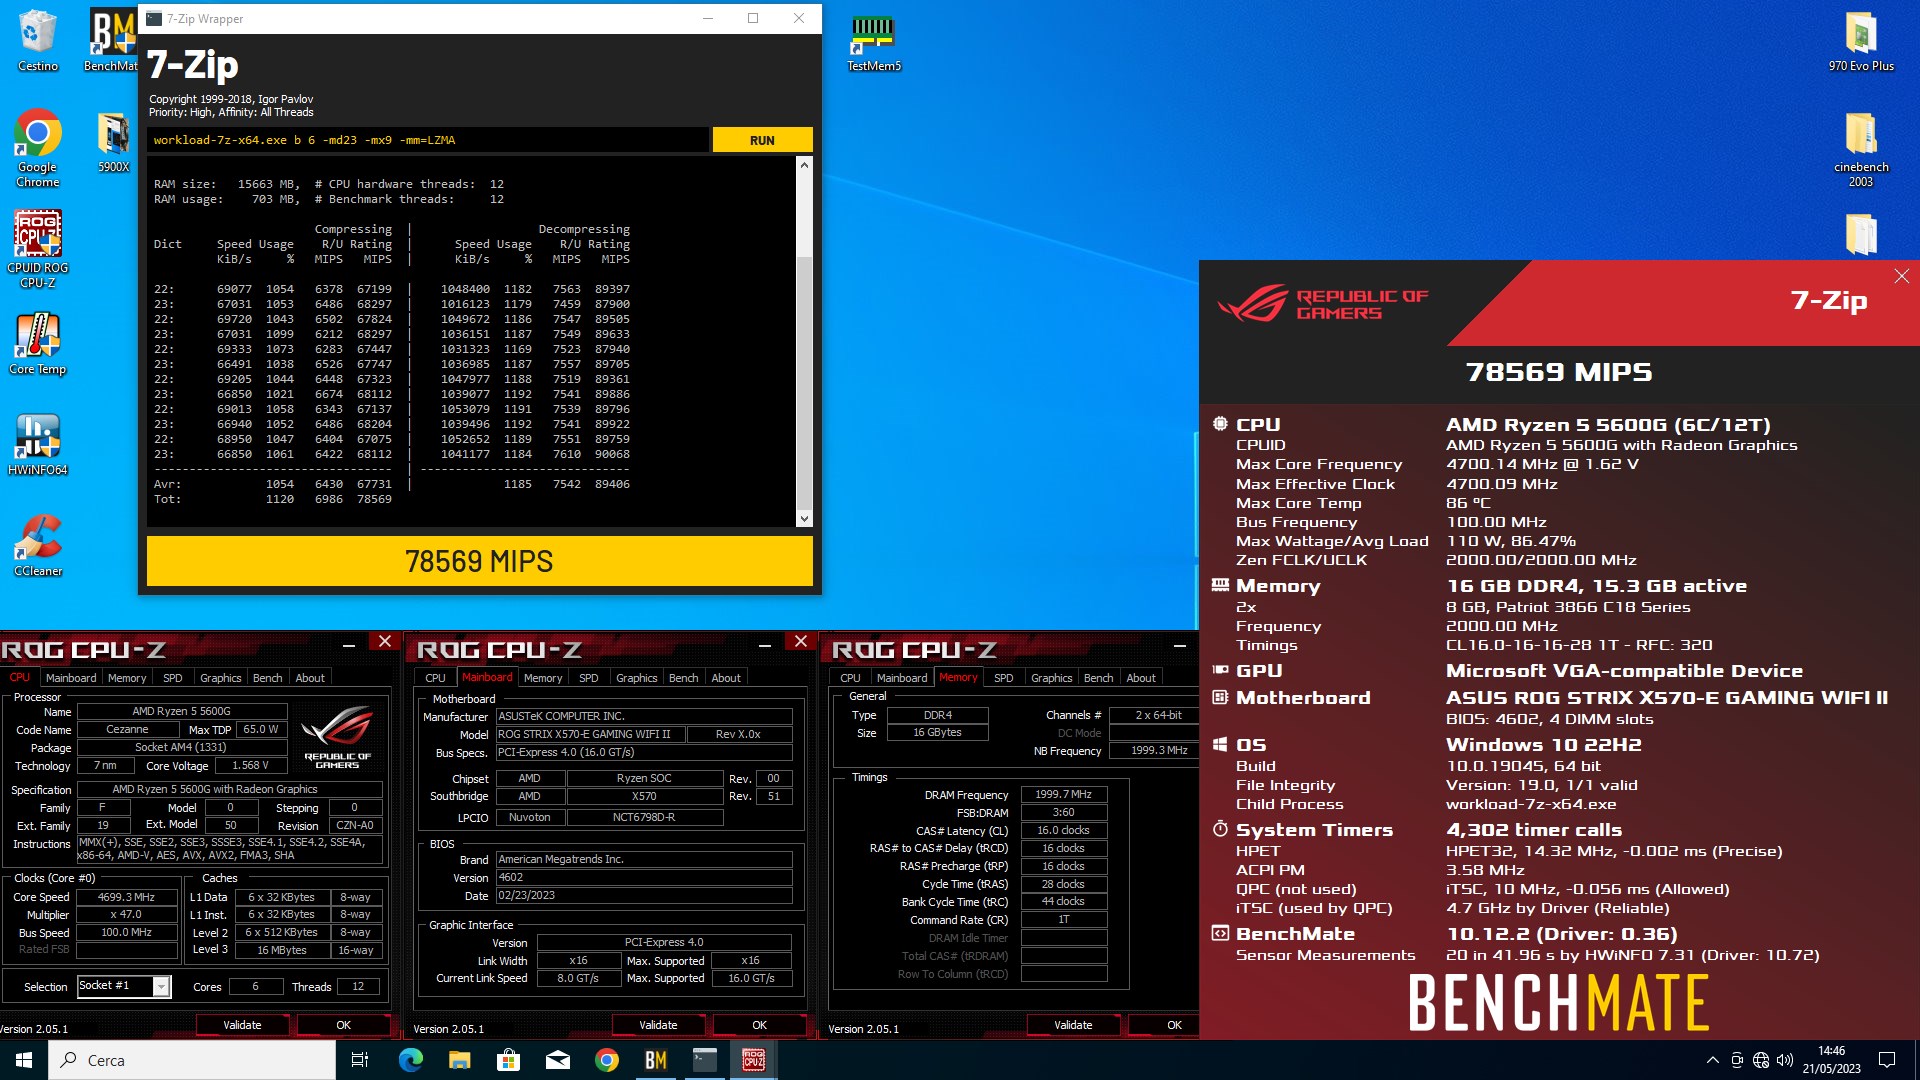Select SPD tab in first CPU-Z
The width and height of the screenshot is (1920, 1080).
[173, 678]
